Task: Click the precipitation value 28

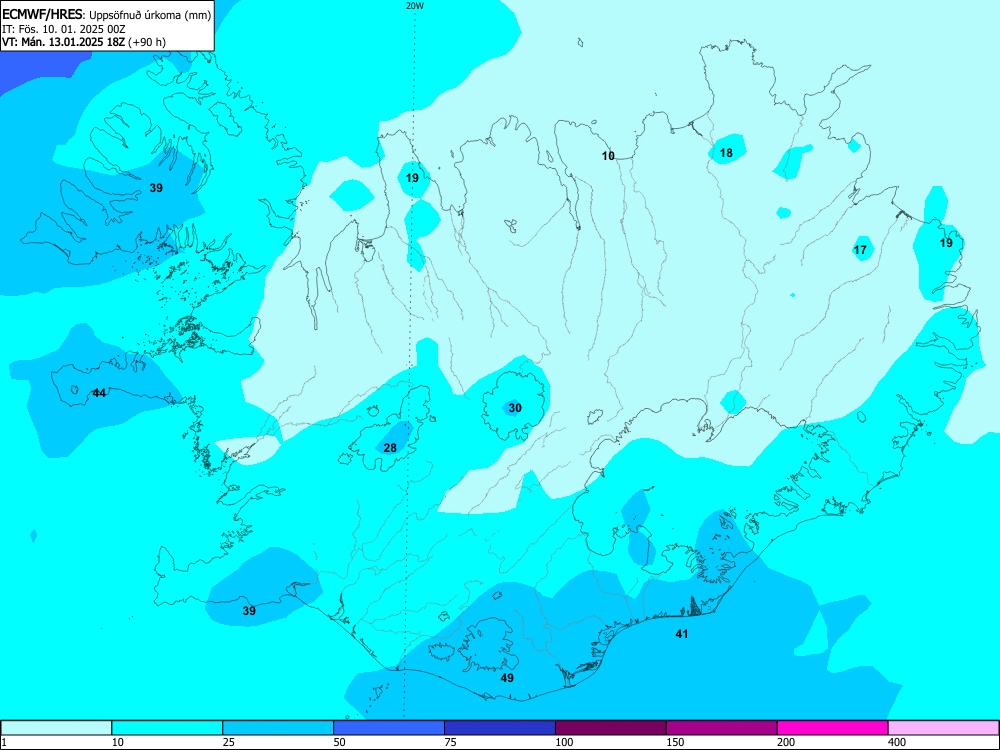Action: tap(390, 448)
